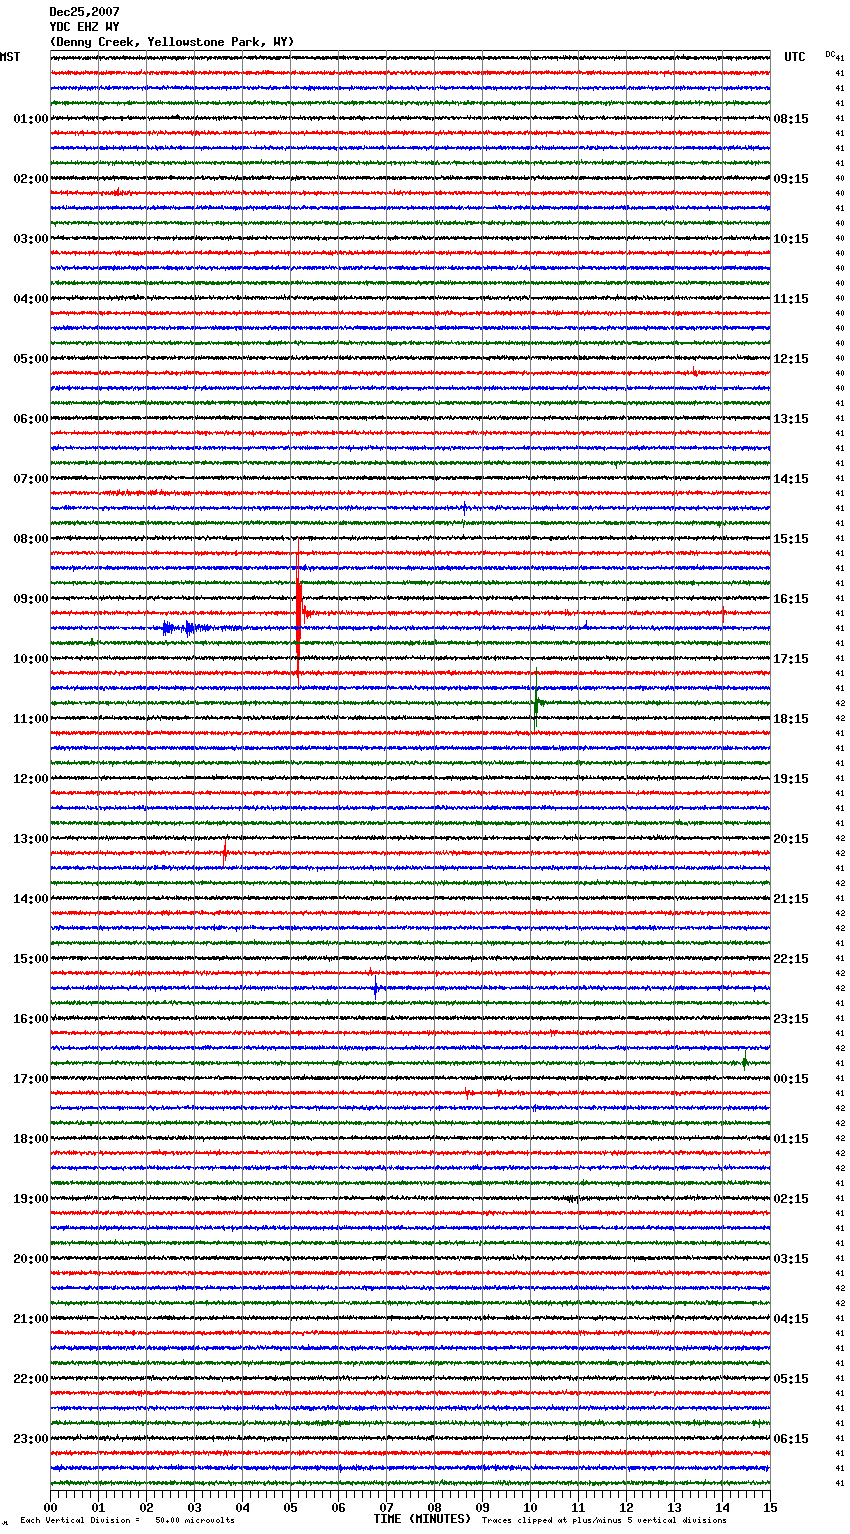
Task: Click the 23:00 MST time label
Action: click(x=30, y=1439)
